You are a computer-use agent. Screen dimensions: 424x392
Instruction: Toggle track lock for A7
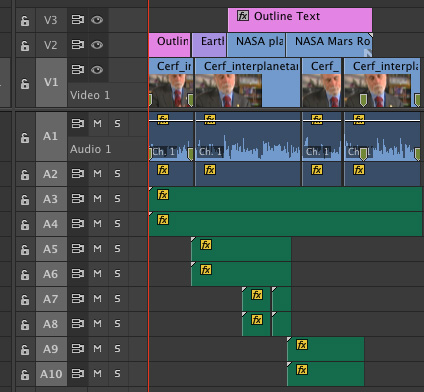25,299
